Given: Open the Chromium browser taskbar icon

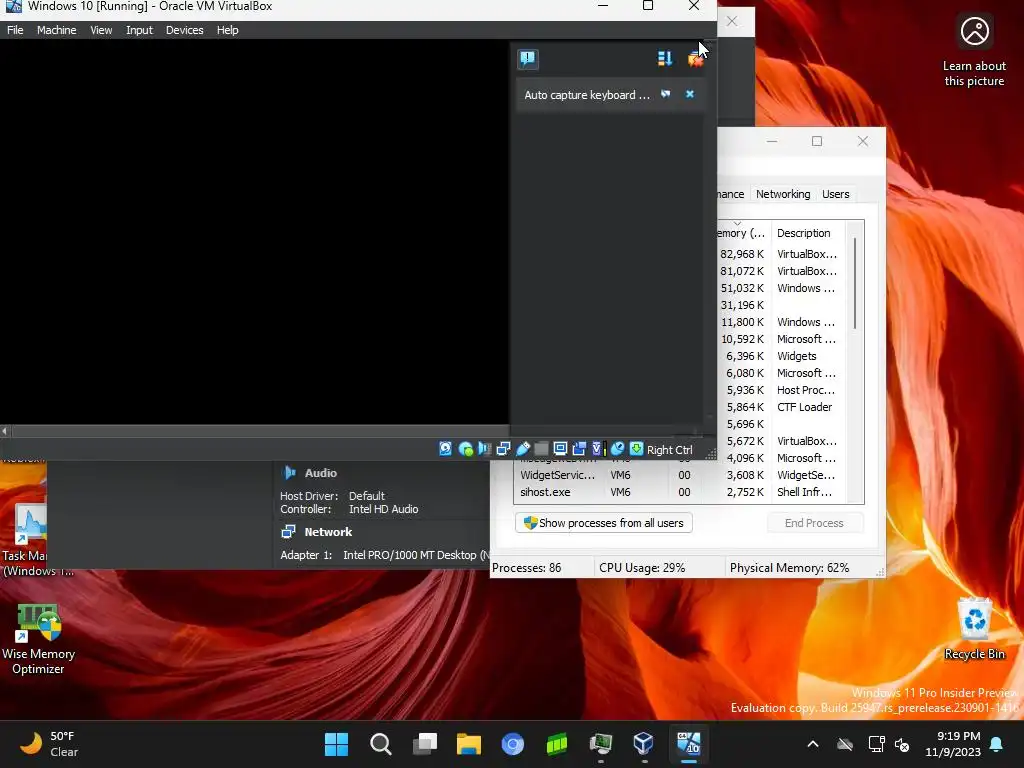Looking at the screenshot, I should click(513, 744).
